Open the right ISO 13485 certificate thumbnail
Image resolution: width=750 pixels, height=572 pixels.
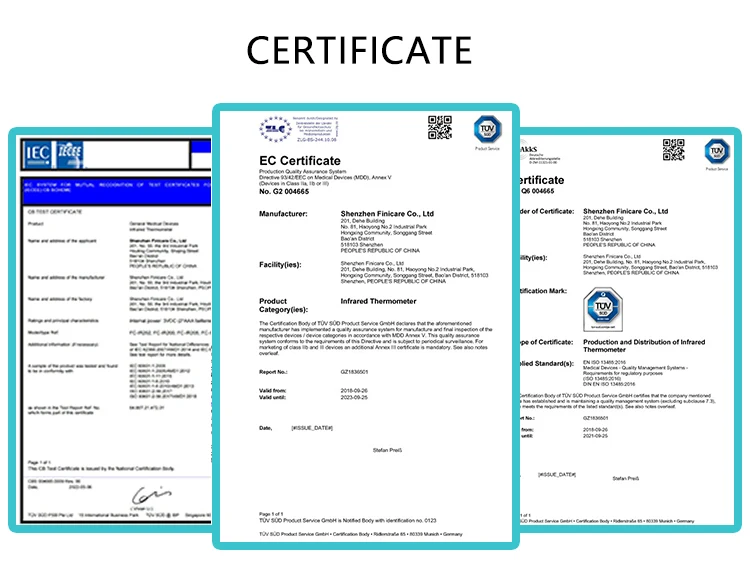[x=630, y=330]
